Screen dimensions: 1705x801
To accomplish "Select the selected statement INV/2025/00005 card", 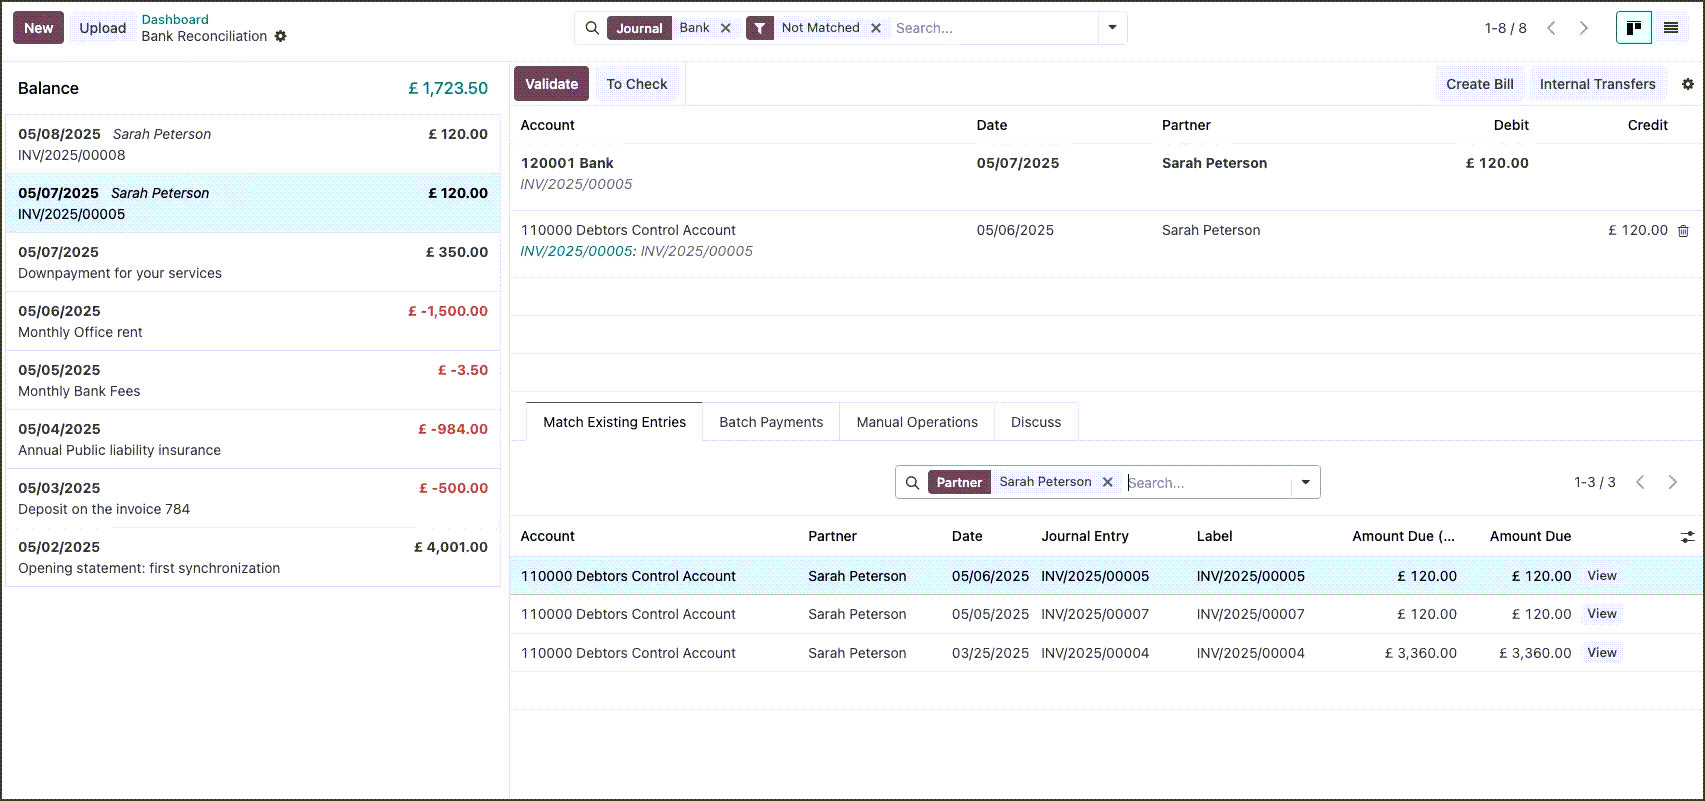I will 253,203.
